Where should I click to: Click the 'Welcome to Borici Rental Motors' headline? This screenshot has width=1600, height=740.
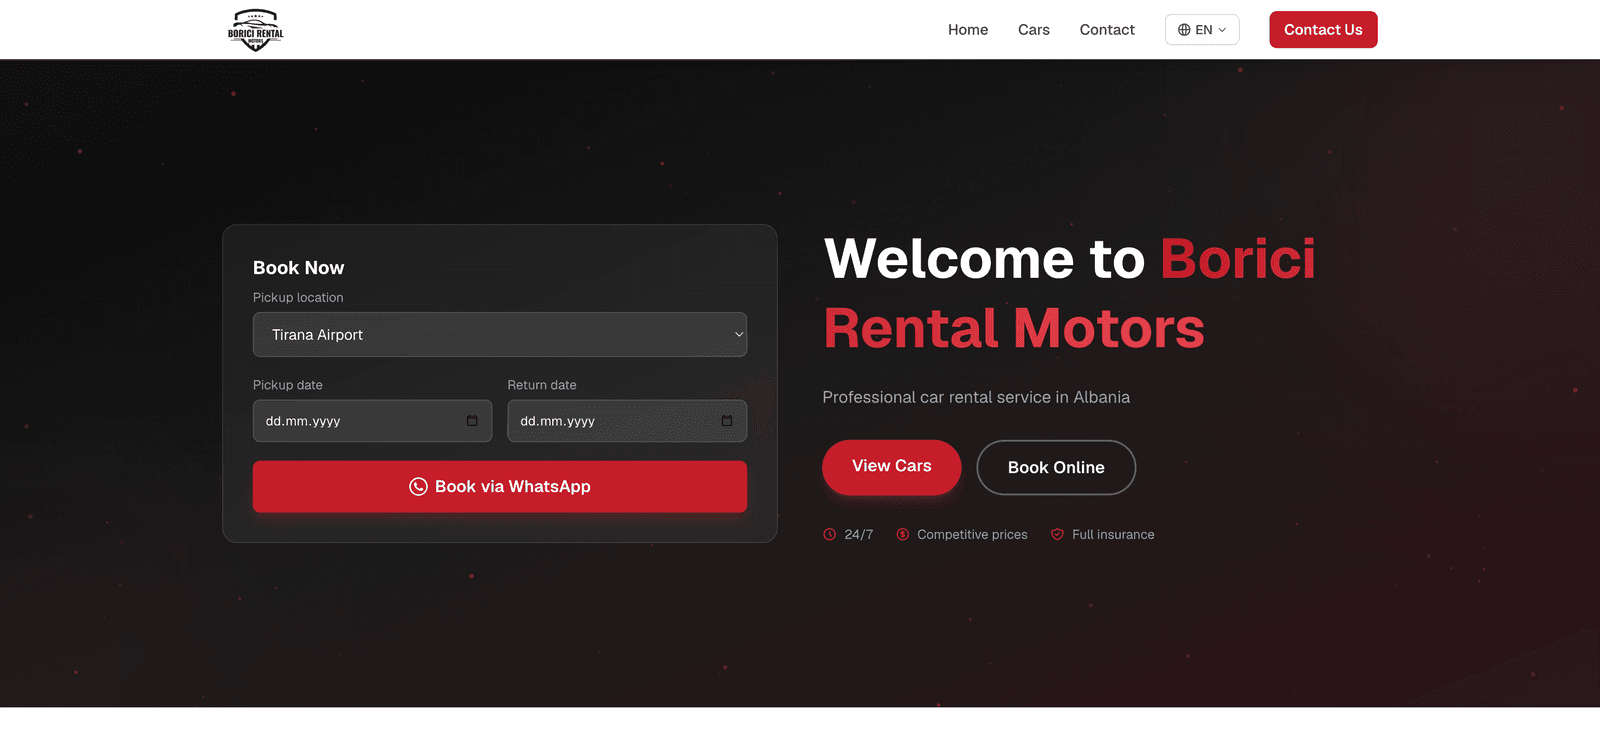coord(1069,293)
